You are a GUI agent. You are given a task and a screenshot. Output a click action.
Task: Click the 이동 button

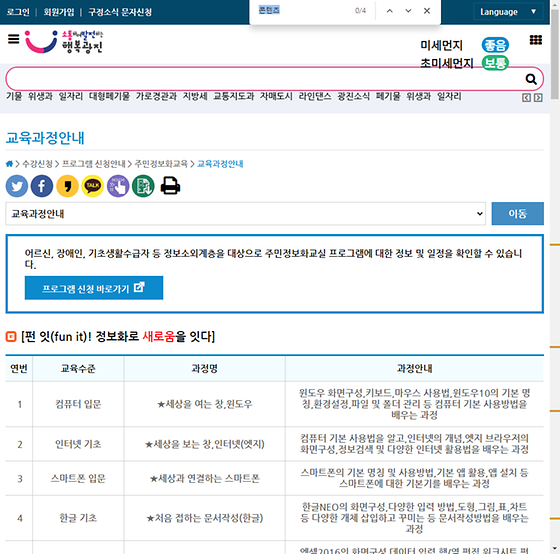click(518, 214)
